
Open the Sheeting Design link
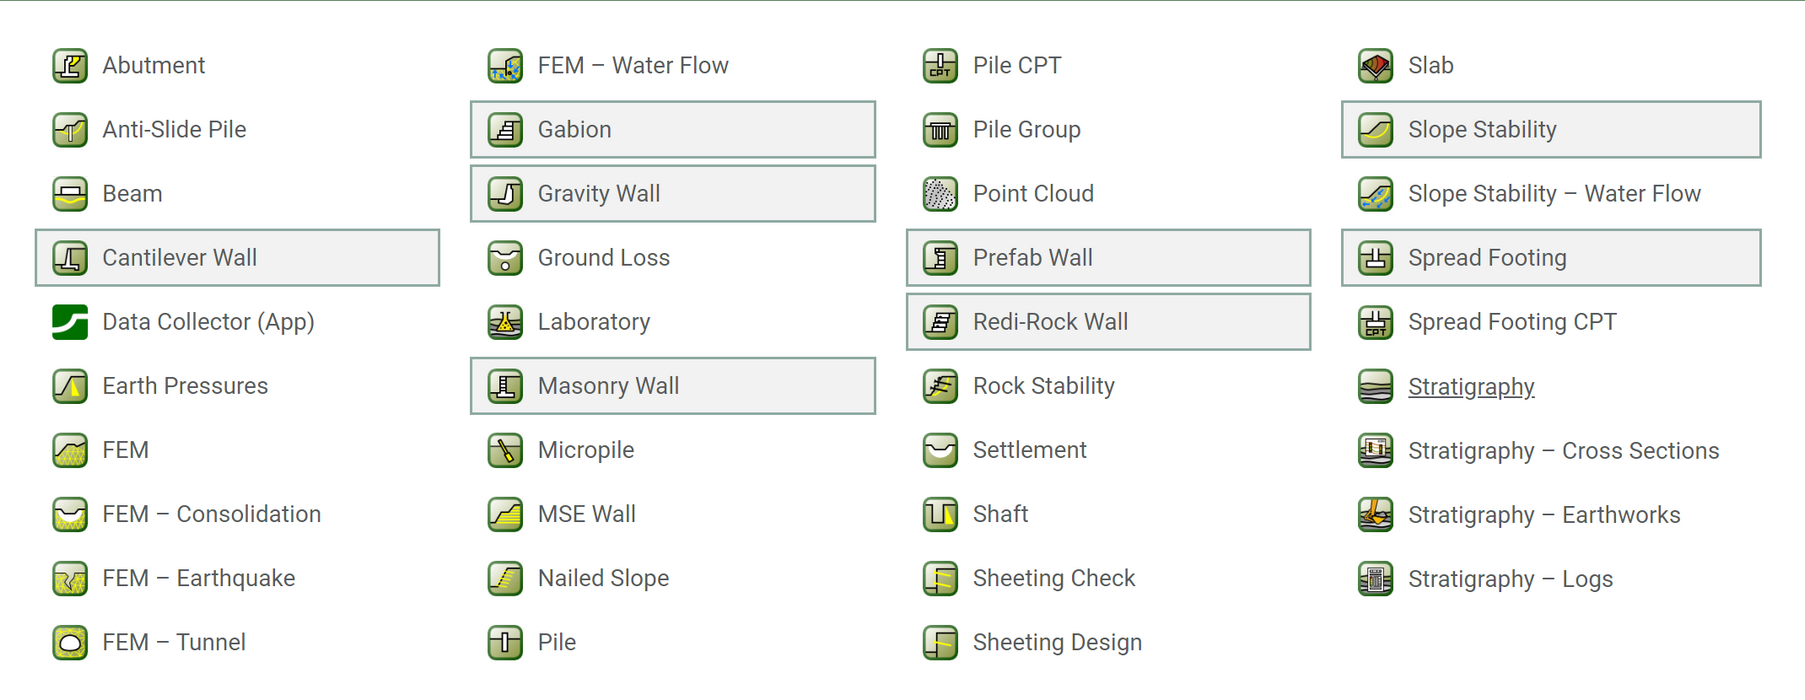(1056, 642)
